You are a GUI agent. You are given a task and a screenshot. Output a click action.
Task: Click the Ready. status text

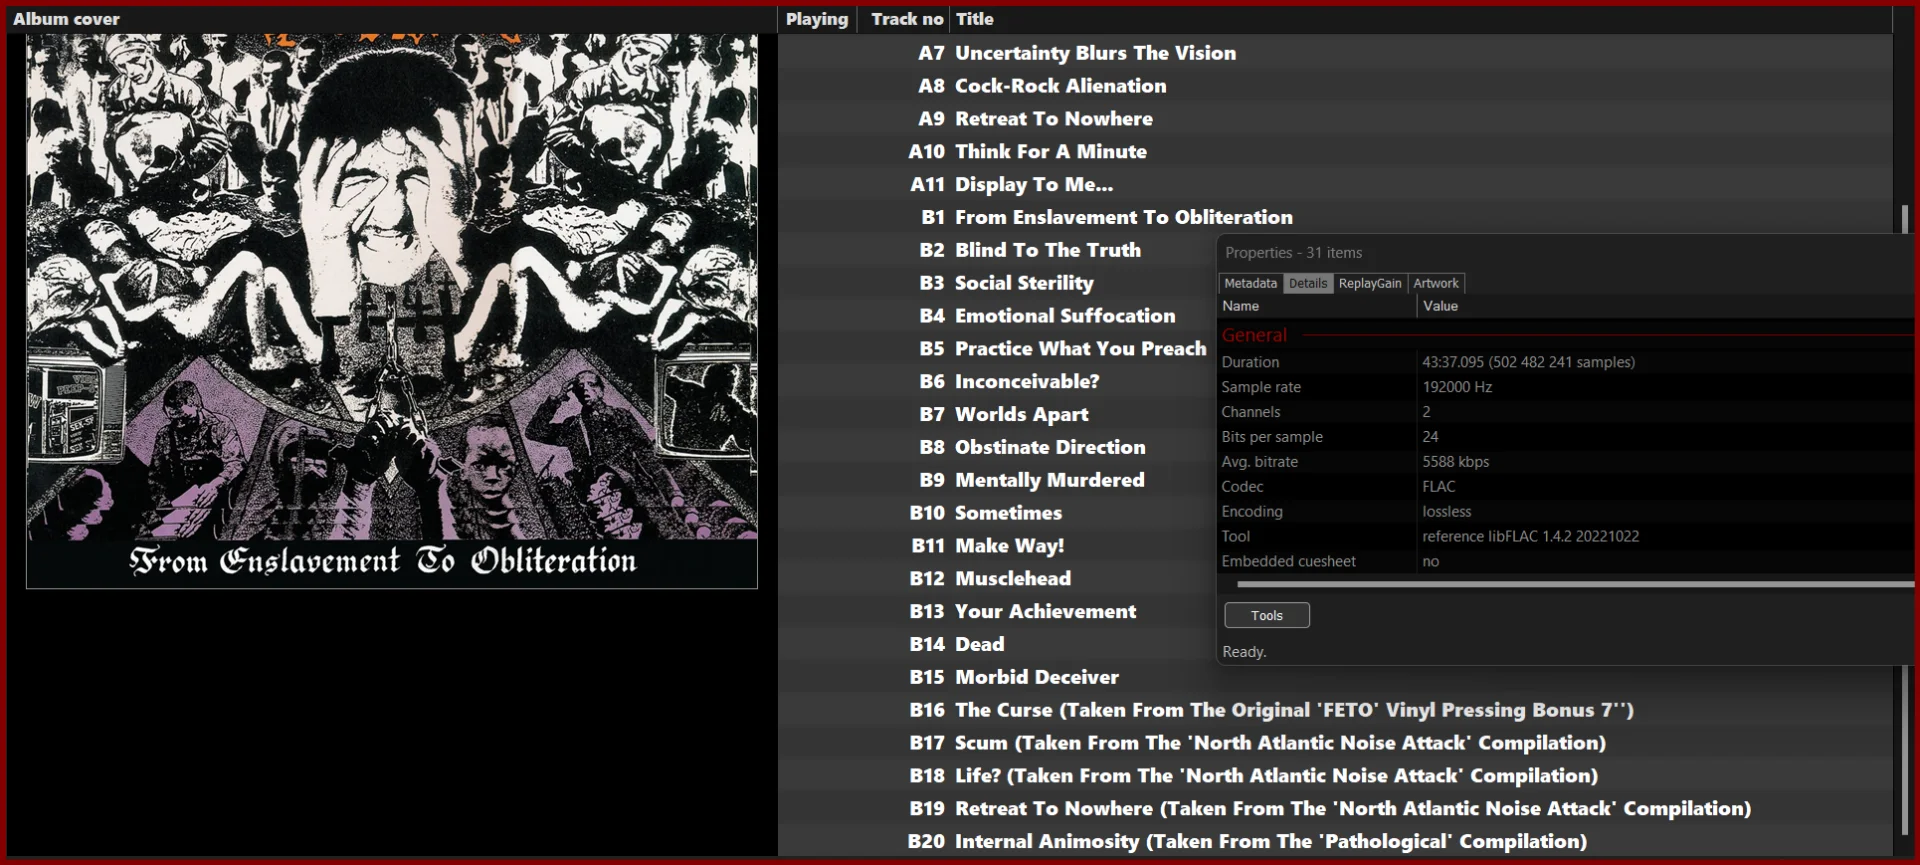[1244, 652]
